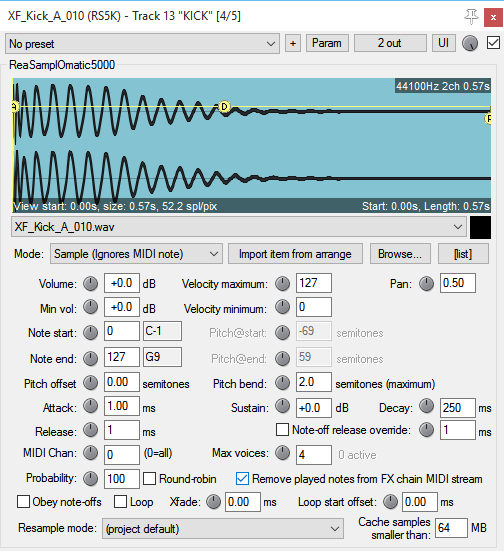
Task: Click the black color square
Action: 480,227
